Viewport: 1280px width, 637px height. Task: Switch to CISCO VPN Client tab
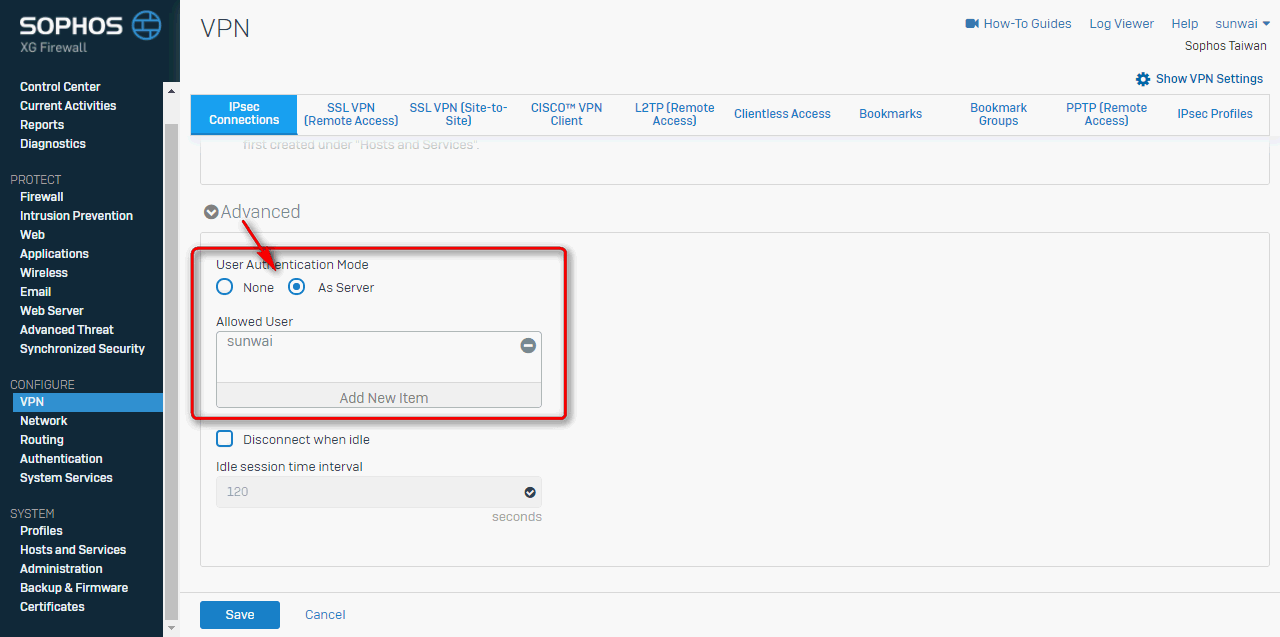pyautogui.click(x=566, y=114)
